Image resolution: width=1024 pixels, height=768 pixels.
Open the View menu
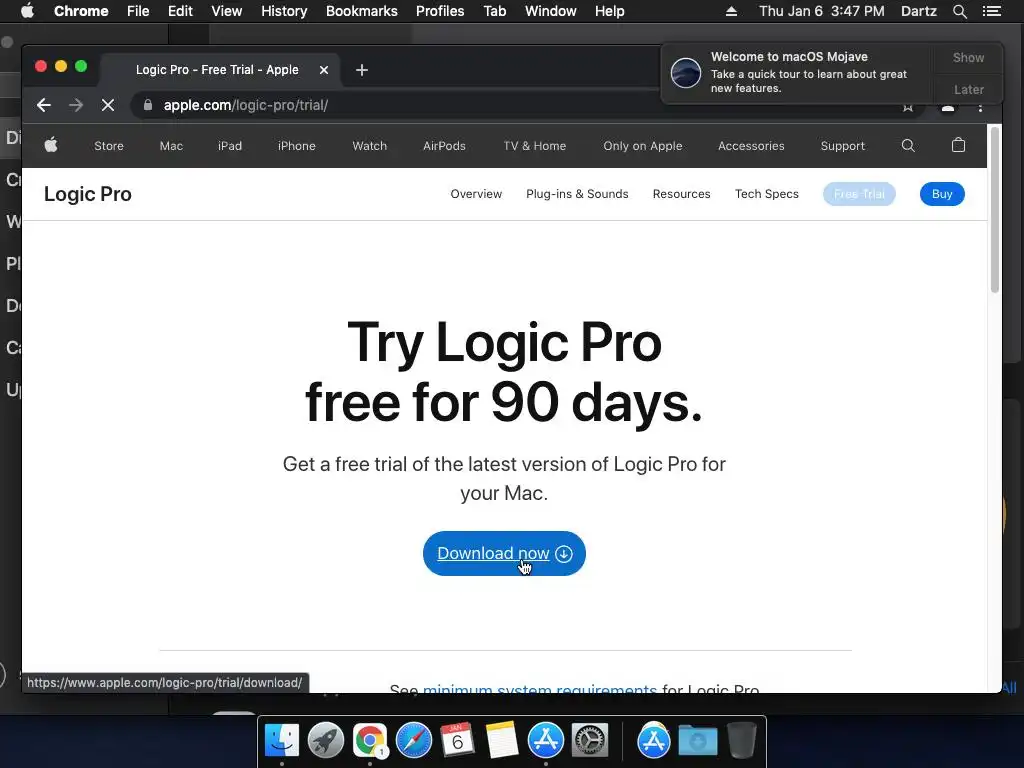227,11
